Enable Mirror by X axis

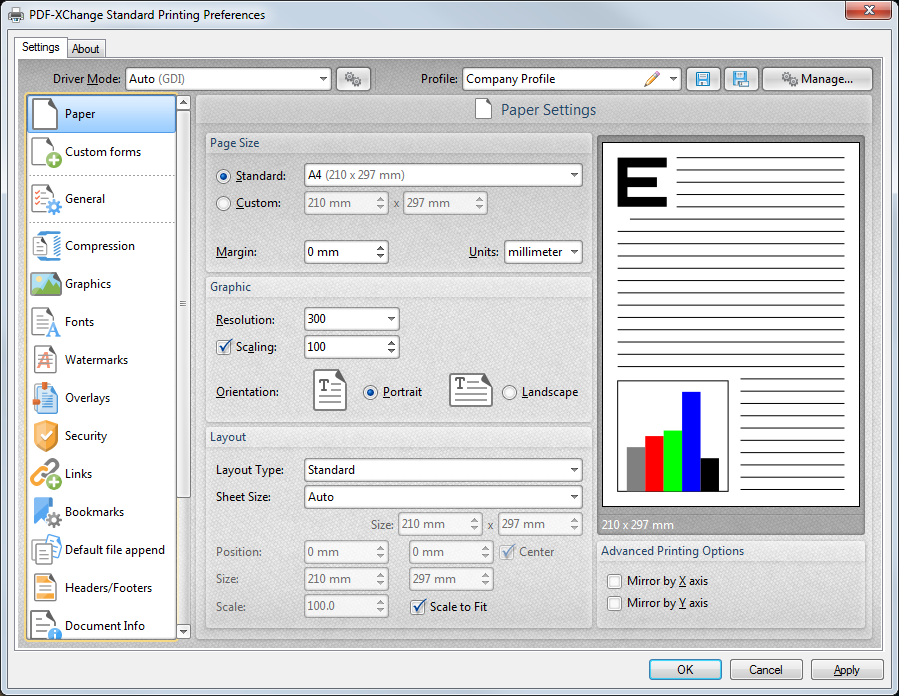pos(614,580)
